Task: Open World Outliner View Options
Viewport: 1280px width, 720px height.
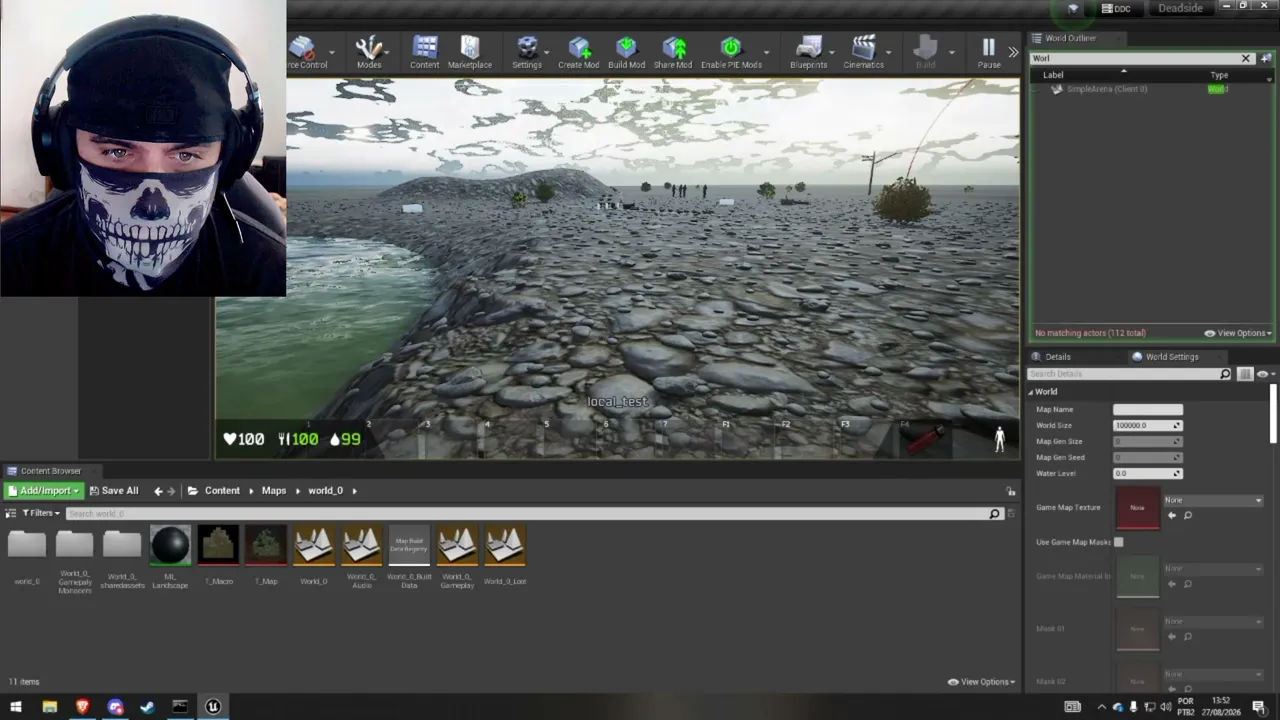Action: [x=1238, y=333]
